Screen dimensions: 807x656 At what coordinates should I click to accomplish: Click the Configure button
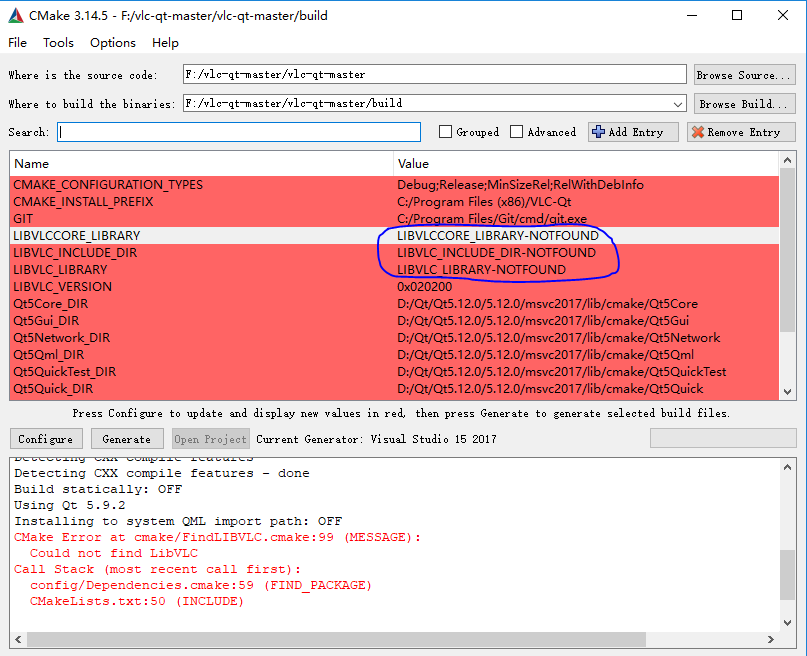tap(45, 439)
